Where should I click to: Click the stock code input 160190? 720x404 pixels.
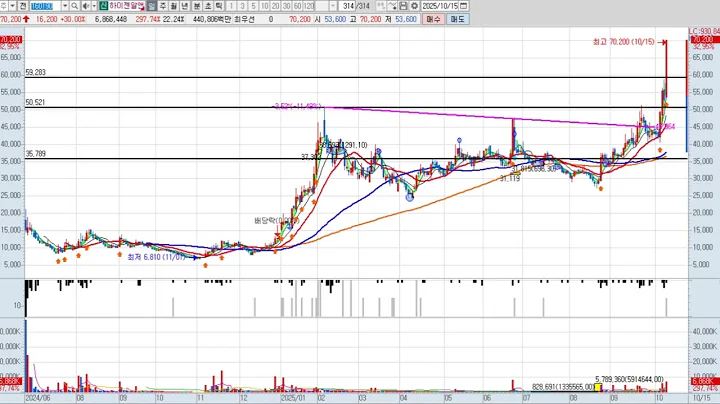click(45, 6)
